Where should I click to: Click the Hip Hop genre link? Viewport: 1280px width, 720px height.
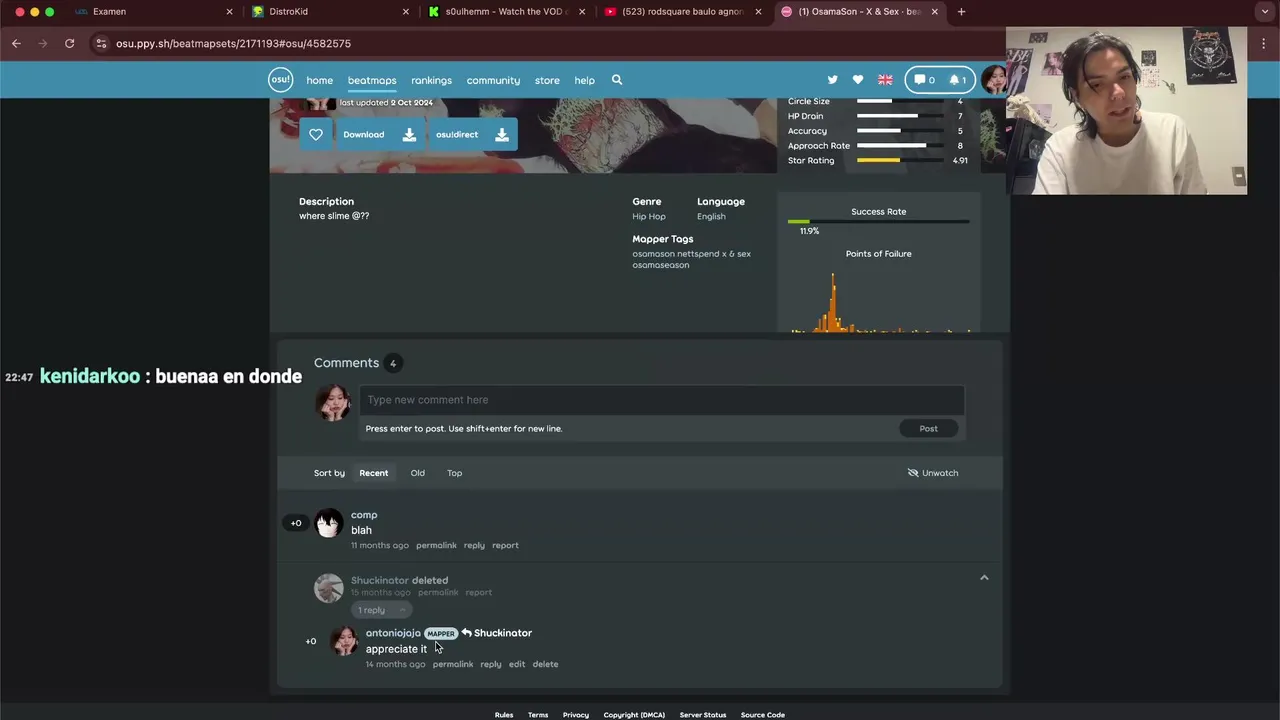tap(649, 216)
